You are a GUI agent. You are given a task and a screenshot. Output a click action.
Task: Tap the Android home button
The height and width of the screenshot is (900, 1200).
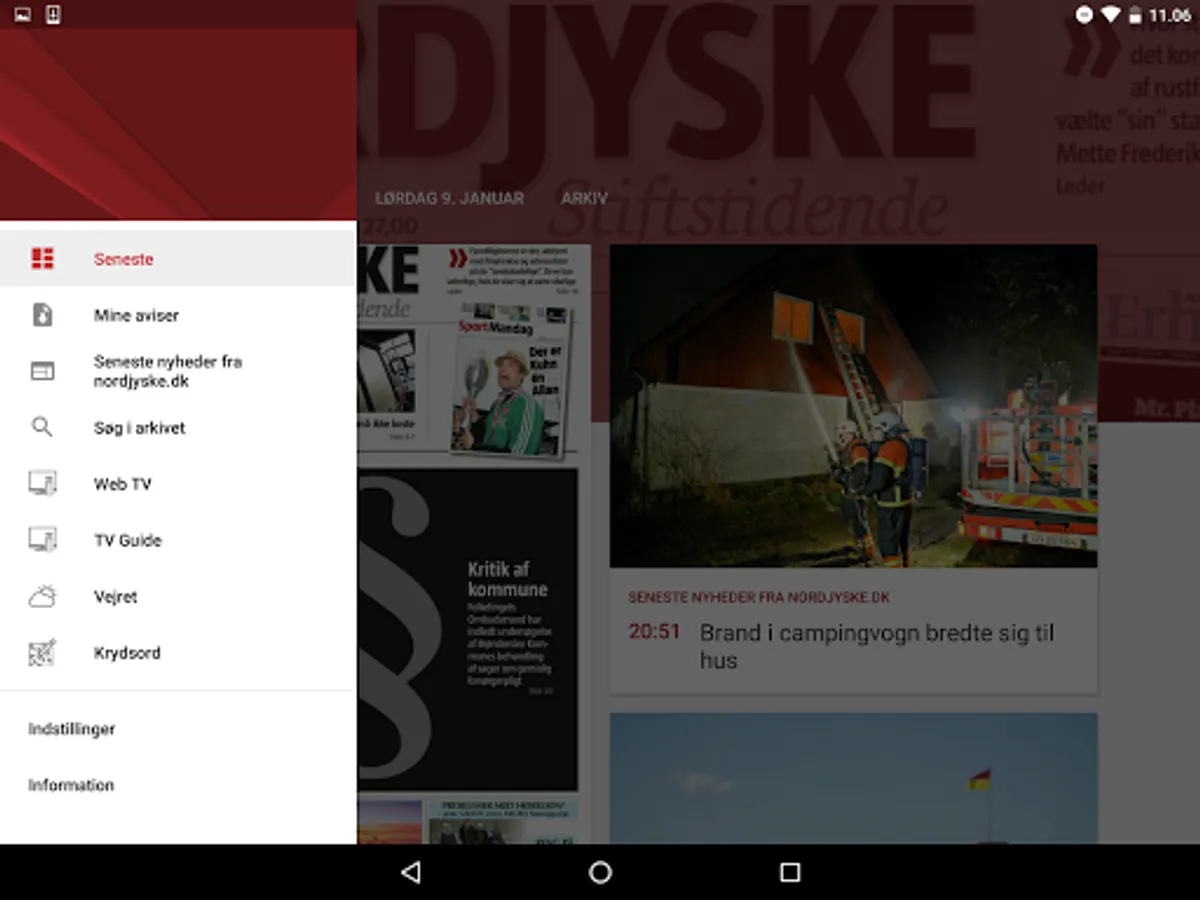coord(600,872)
